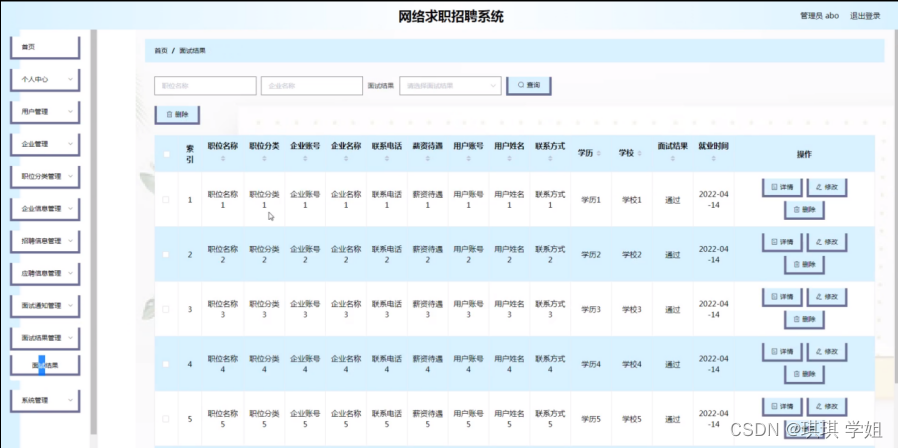Click 删除 for row 3
Viewport: 898px width, 448px height.
804,319
